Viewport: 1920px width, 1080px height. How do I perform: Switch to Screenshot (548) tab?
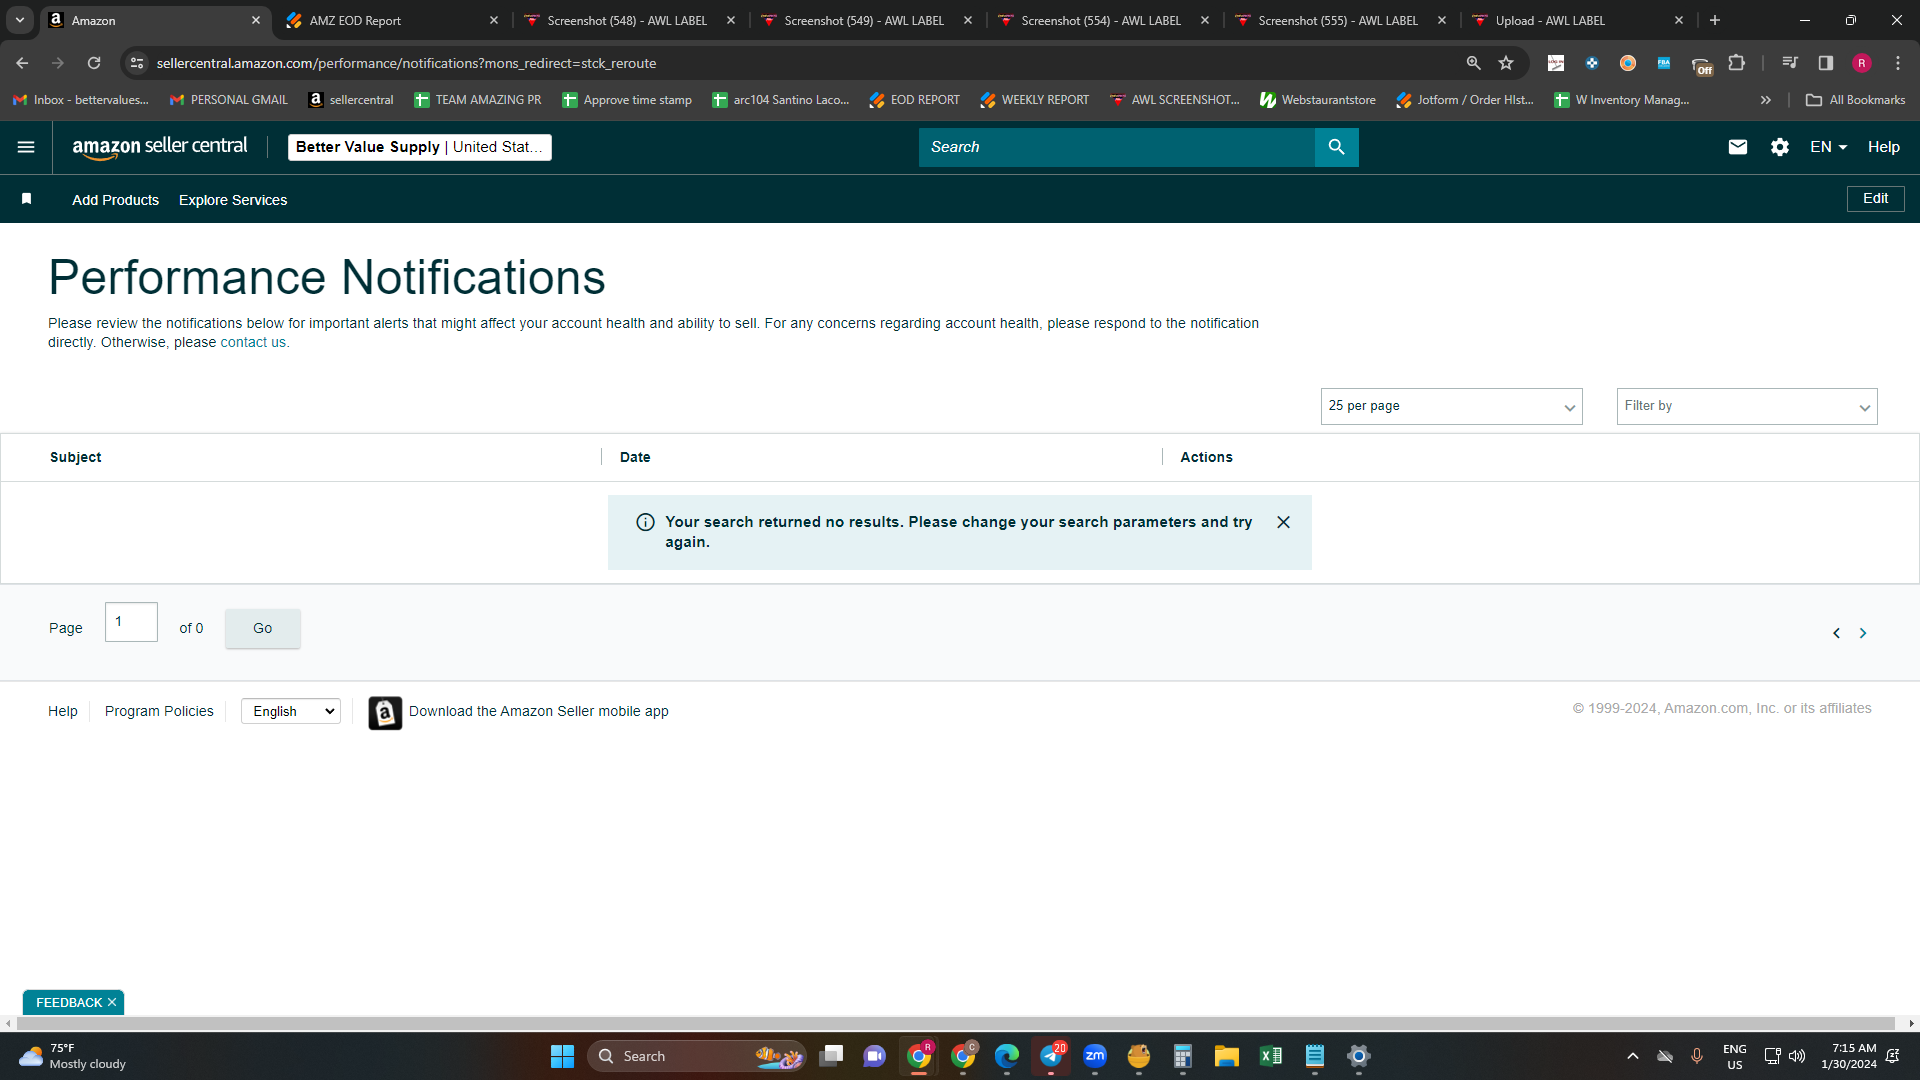coord(630,20)
